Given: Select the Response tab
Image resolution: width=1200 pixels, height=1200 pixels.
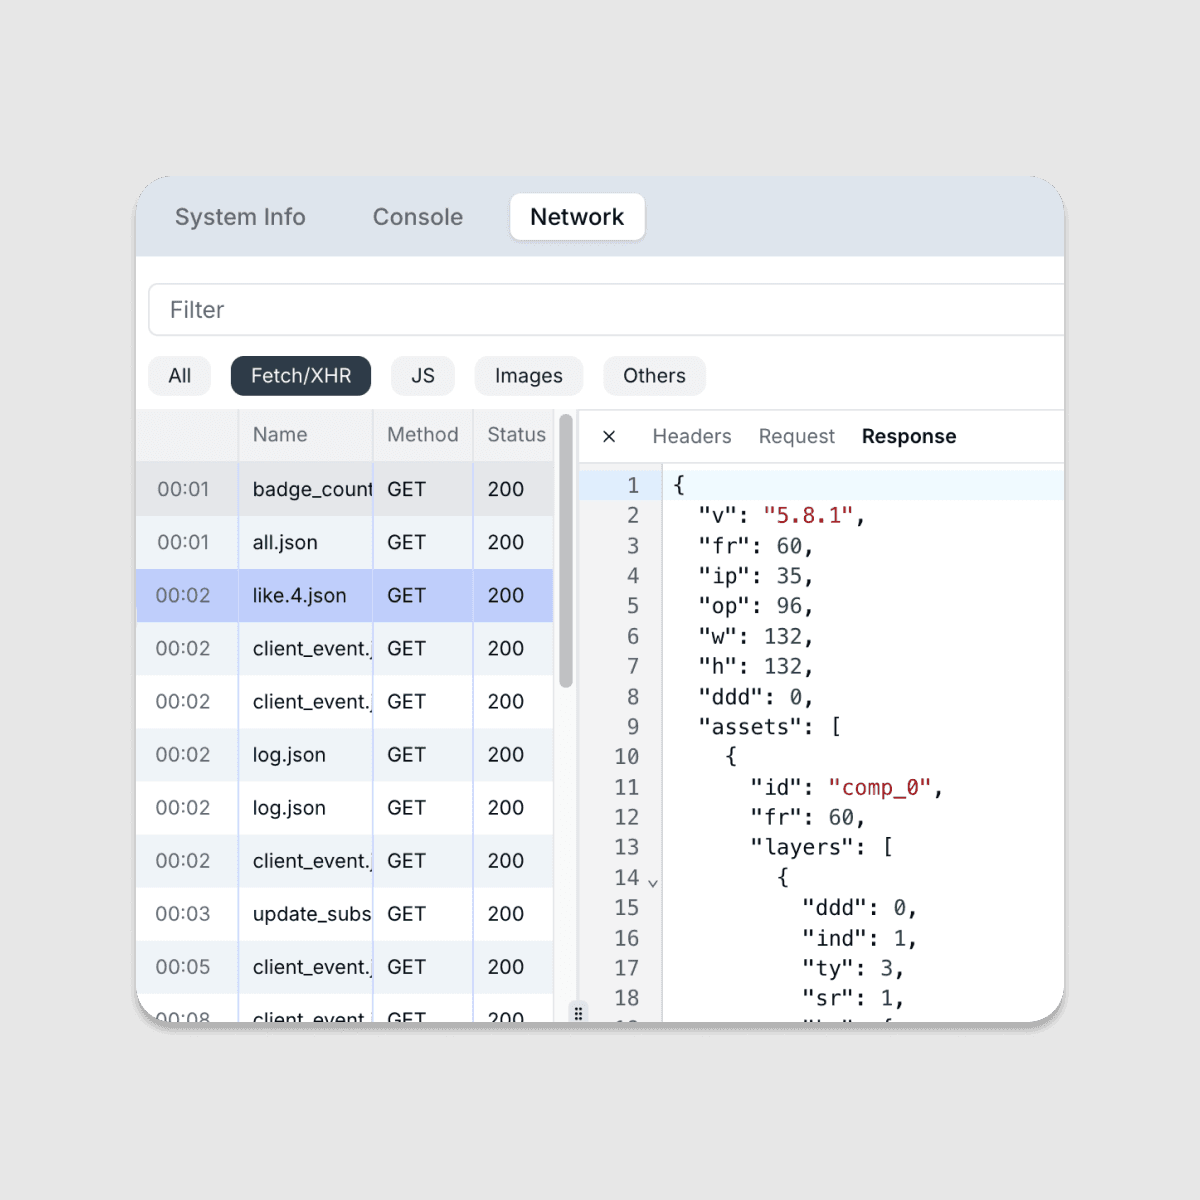Looking at the screenshot, I should click(908, 437).
